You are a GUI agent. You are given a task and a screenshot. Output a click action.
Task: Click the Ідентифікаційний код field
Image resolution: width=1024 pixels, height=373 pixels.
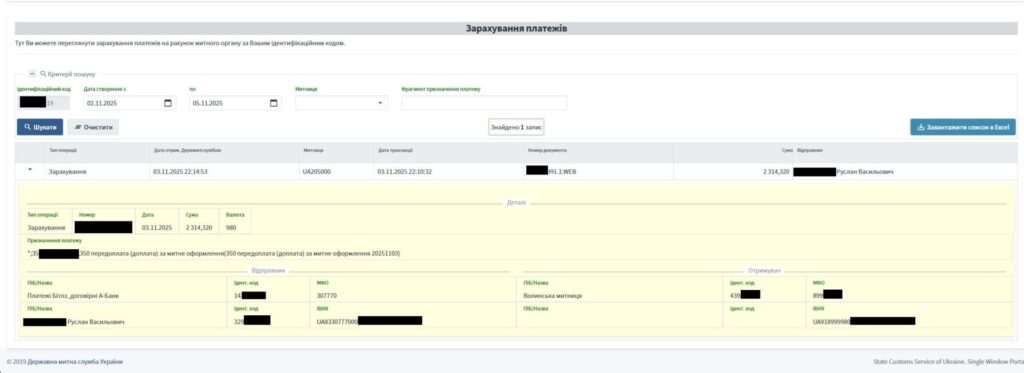tap(43, 103)
